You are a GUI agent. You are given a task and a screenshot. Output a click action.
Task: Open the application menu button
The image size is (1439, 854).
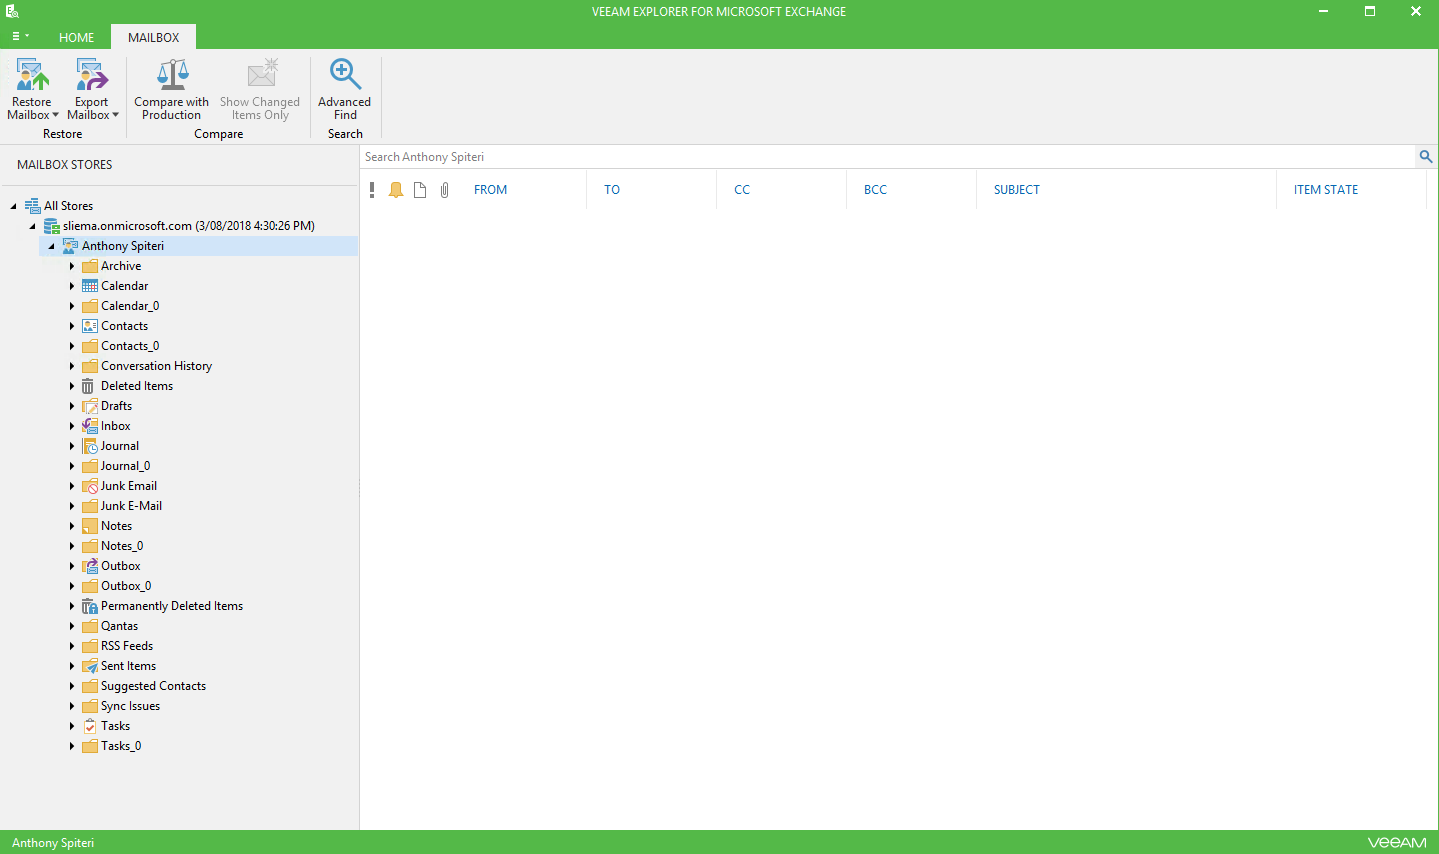click(20, 36)
